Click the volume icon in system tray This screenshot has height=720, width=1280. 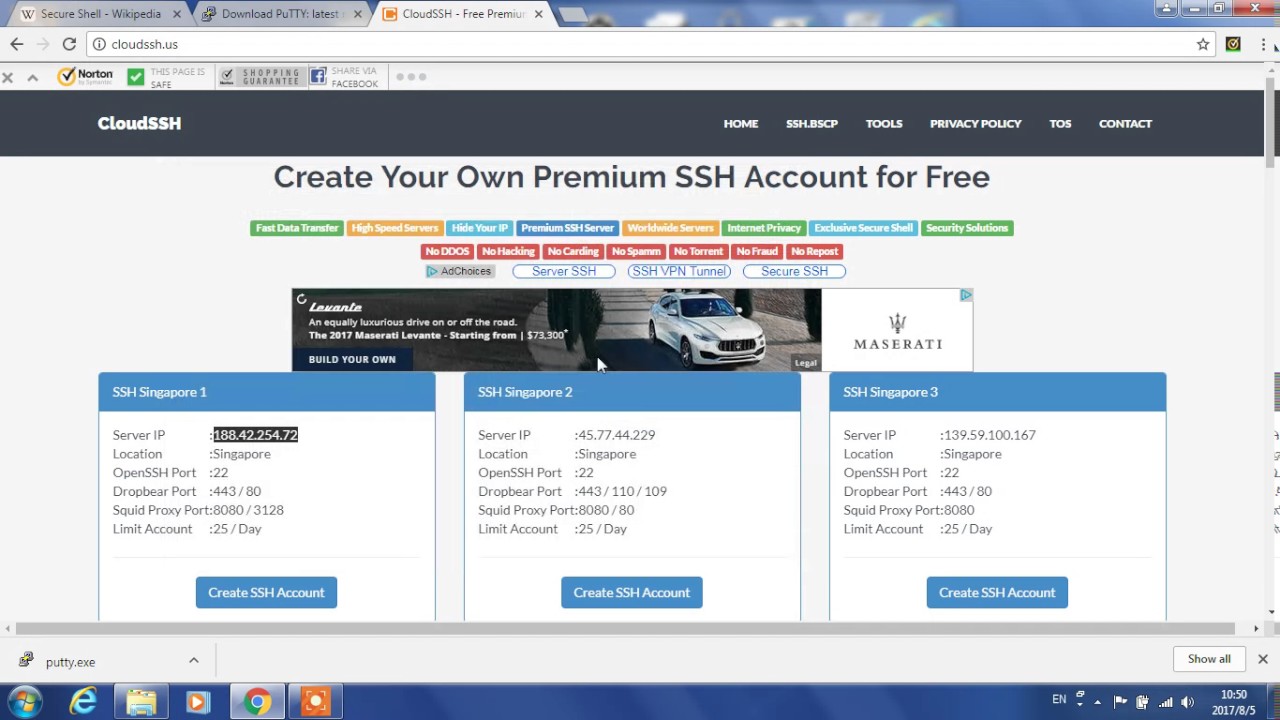point(1188,701)
